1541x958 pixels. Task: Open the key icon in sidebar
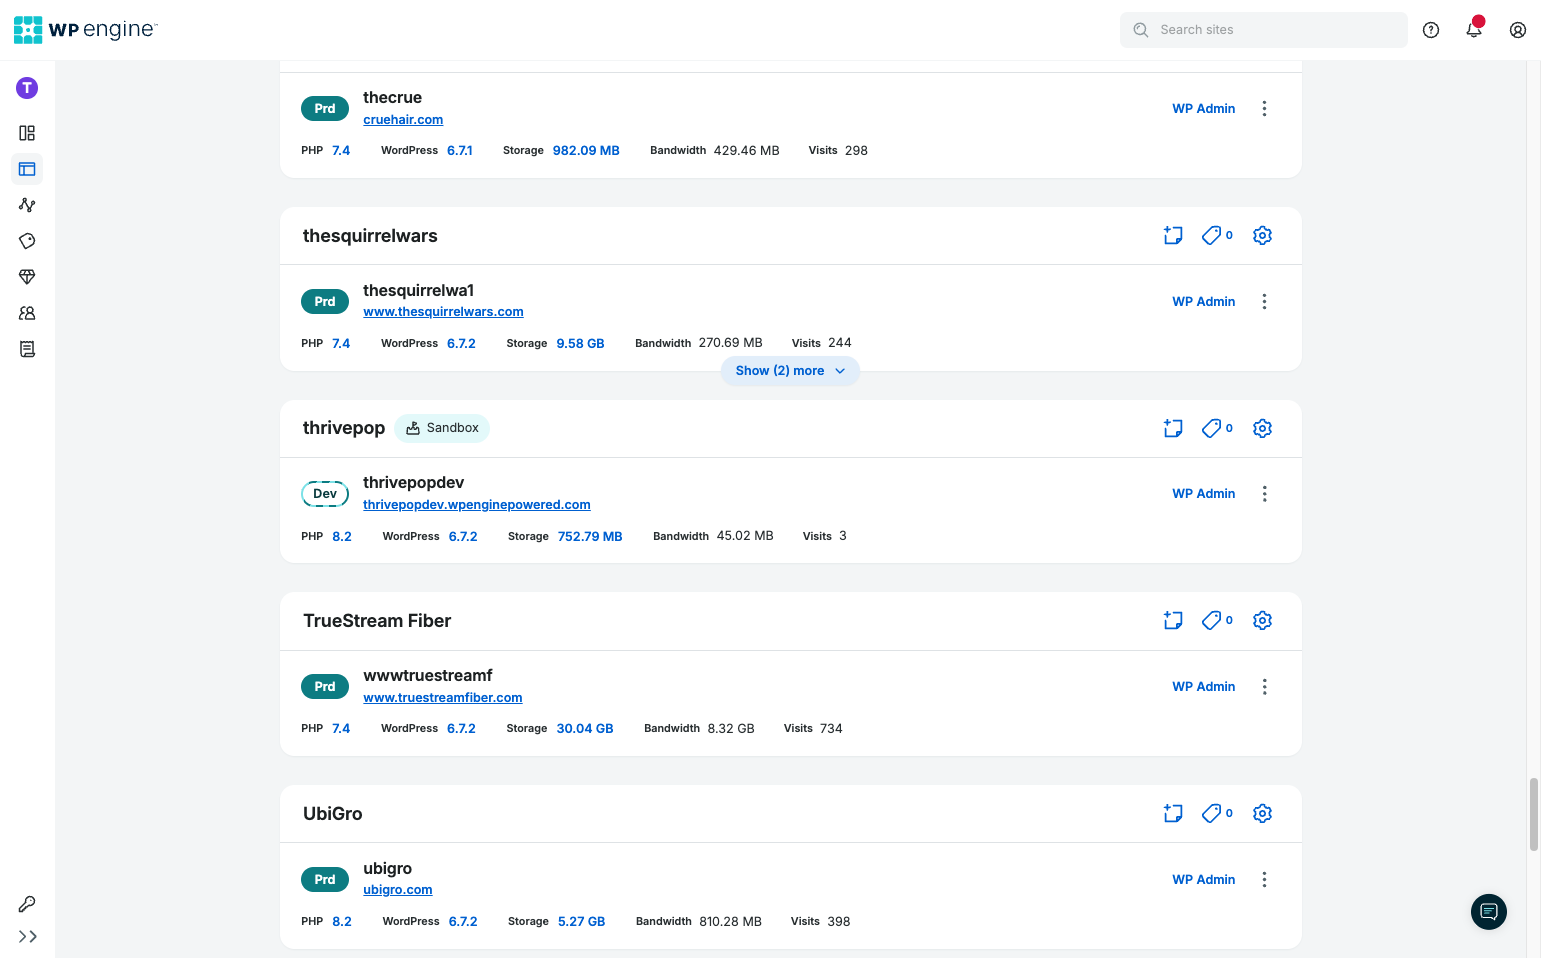coord(27,904)
